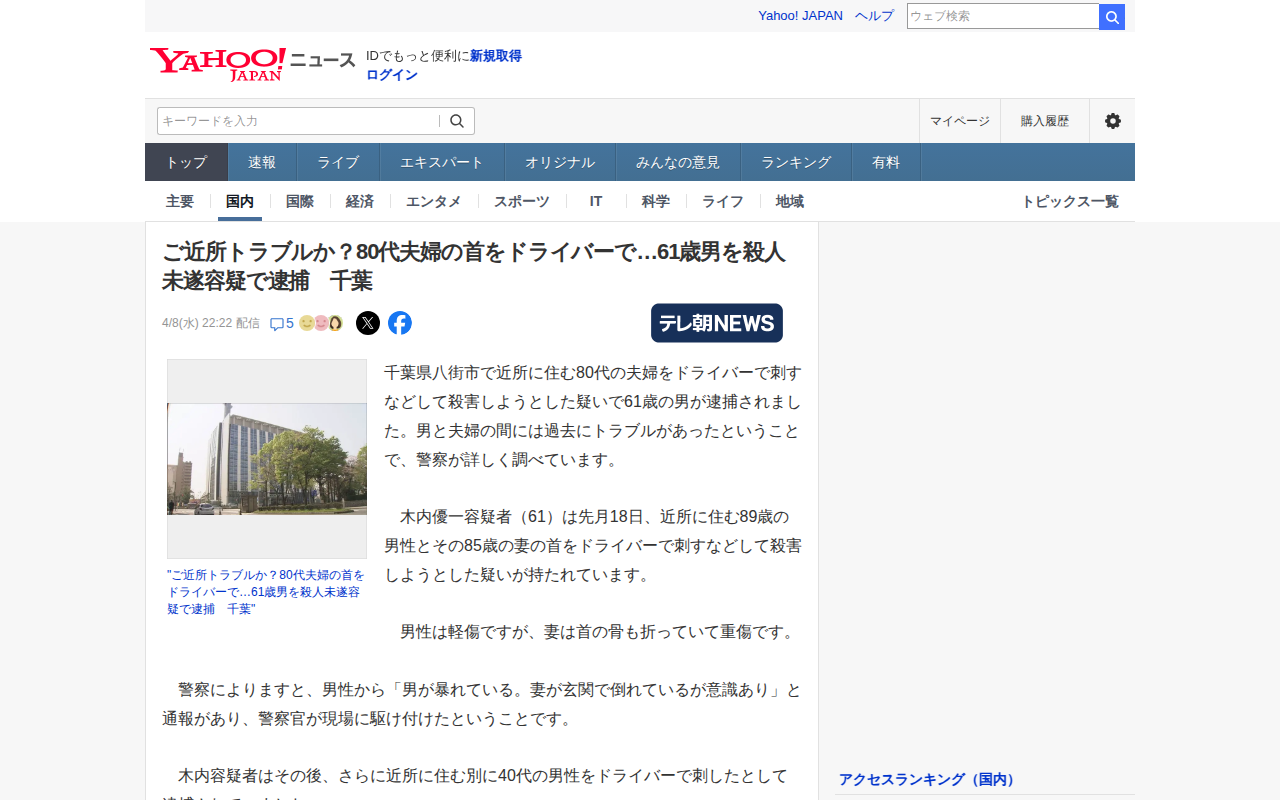Screen dimensions: 1280x800
Task: Open the 購入履歴 button
Action: 1044,121
